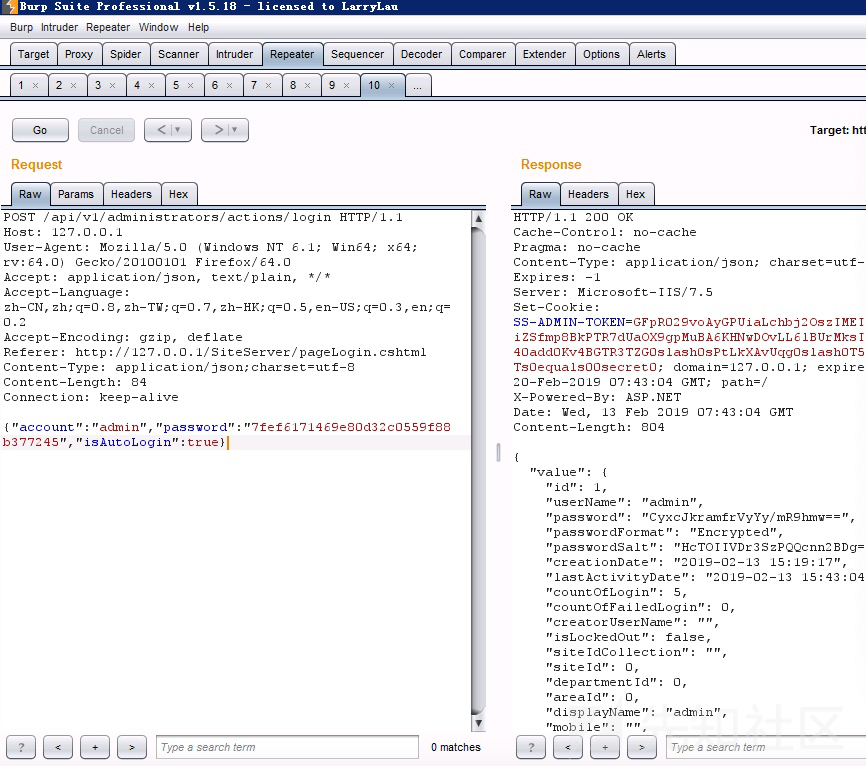
Task: Switch to the Decoder tab
Action: 421,54
